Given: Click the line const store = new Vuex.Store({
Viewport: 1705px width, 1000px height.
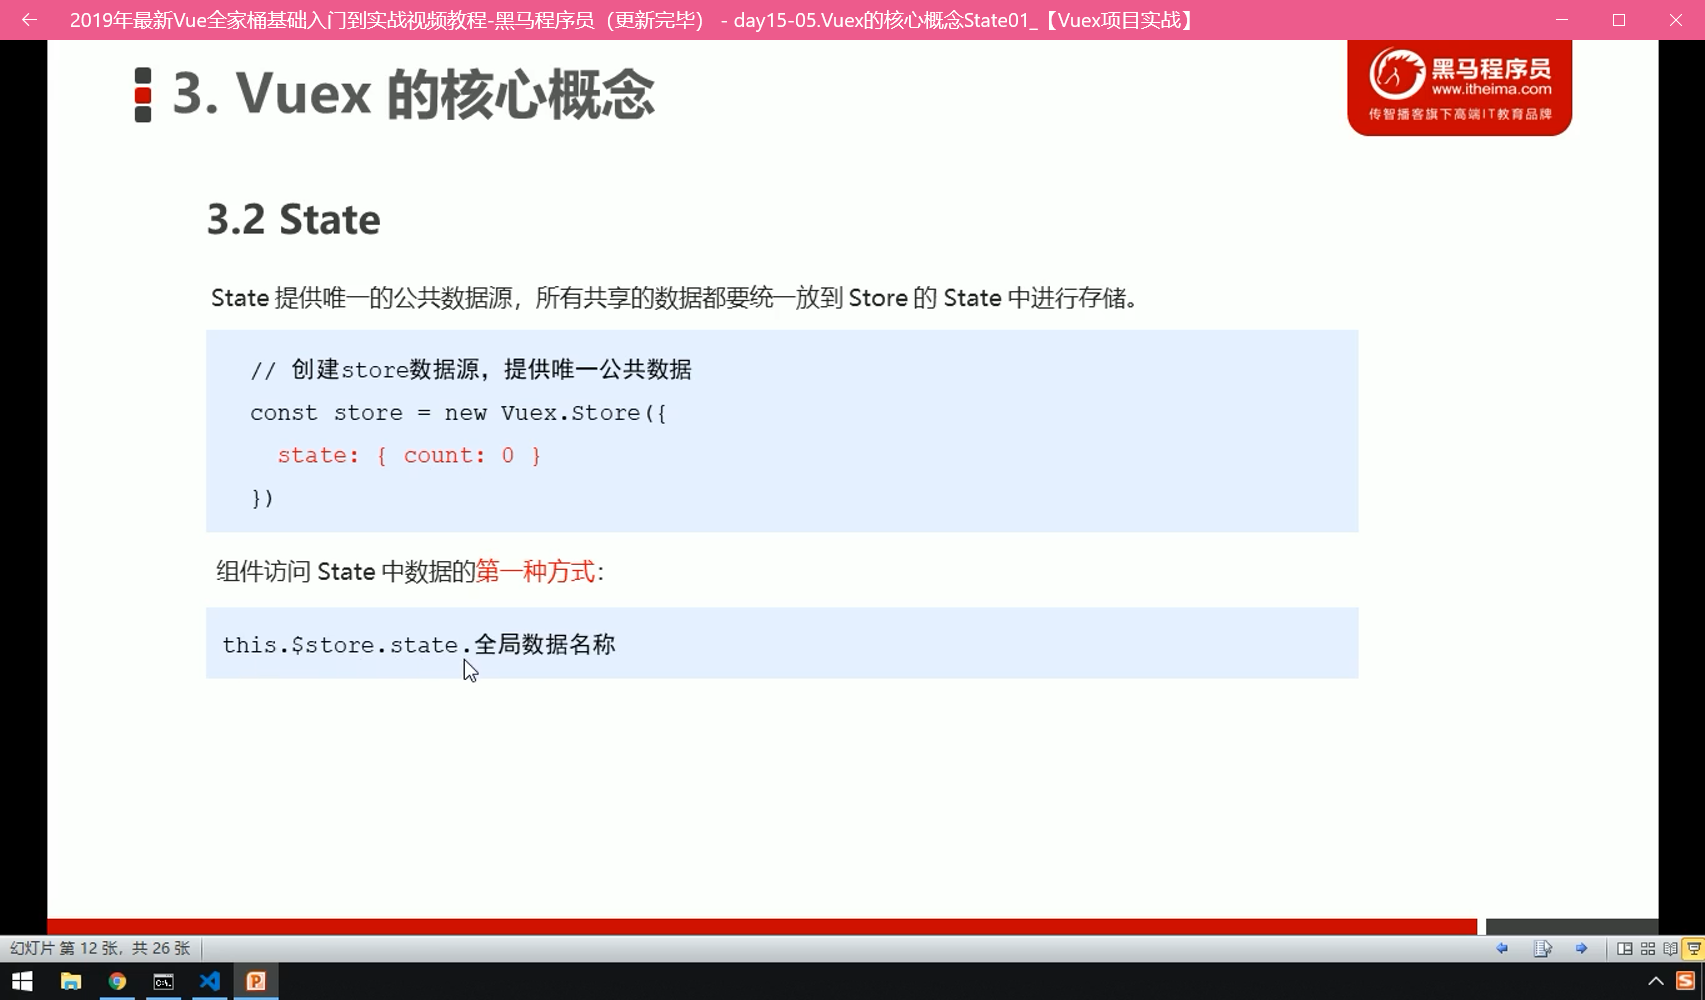Looking at the screenshot, I should click(458, 412).
